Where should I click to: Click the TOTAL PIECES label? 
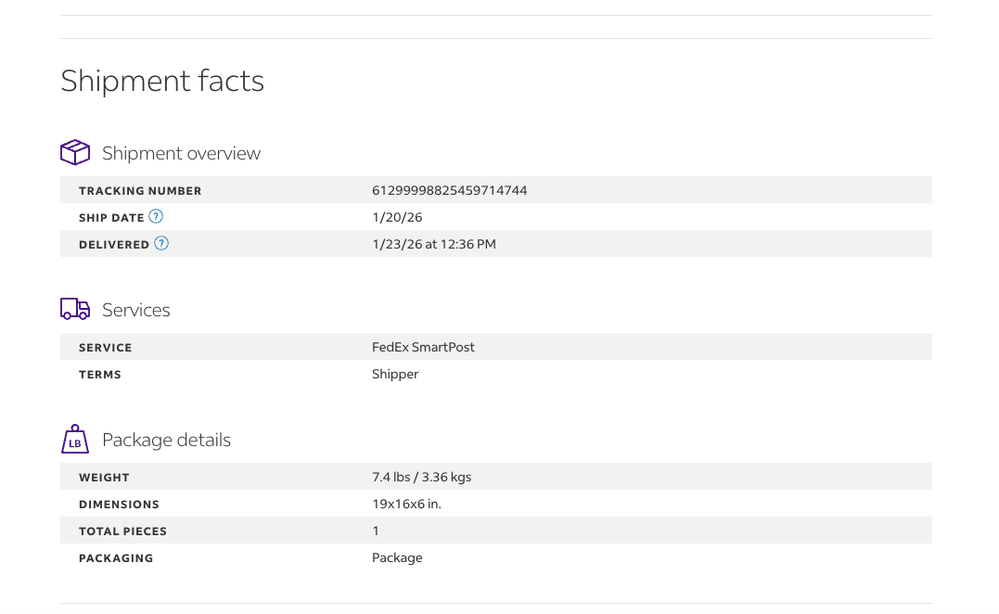click(123, 531)
